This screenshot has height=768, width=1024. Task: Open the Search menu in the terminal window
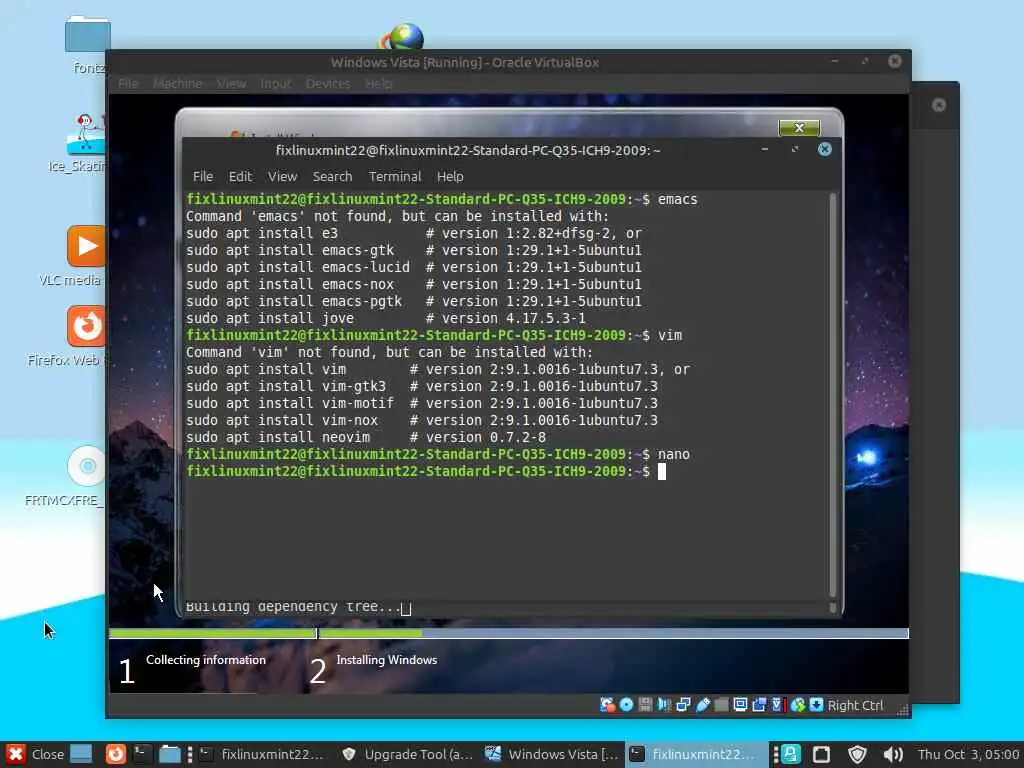[x=332, y=176]
